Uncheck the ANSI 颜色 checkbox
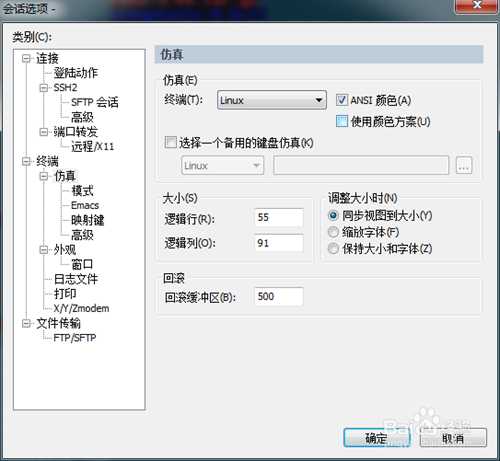This screenshot has width=500, height=461. (342, 100)
